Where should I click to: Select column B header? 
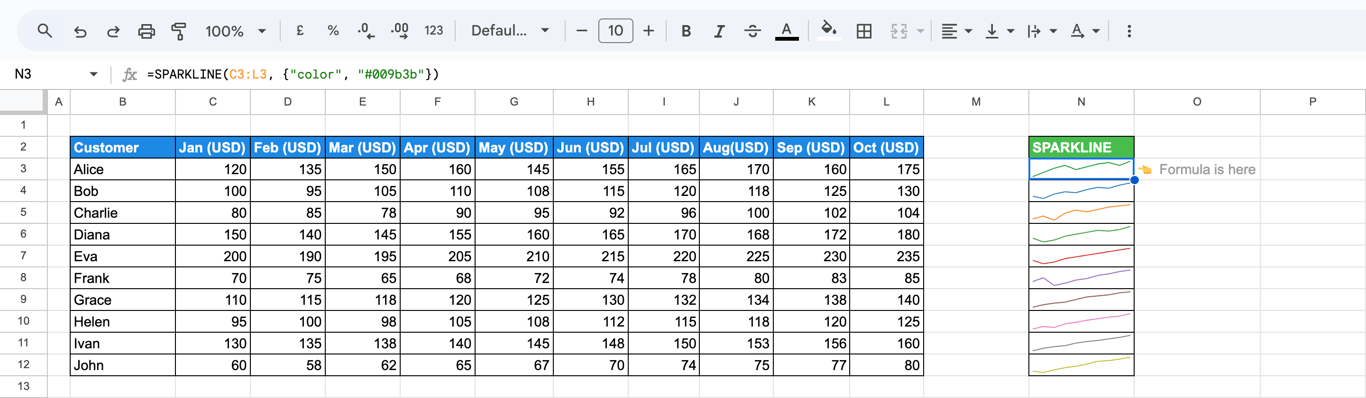(x=122, y=101)
